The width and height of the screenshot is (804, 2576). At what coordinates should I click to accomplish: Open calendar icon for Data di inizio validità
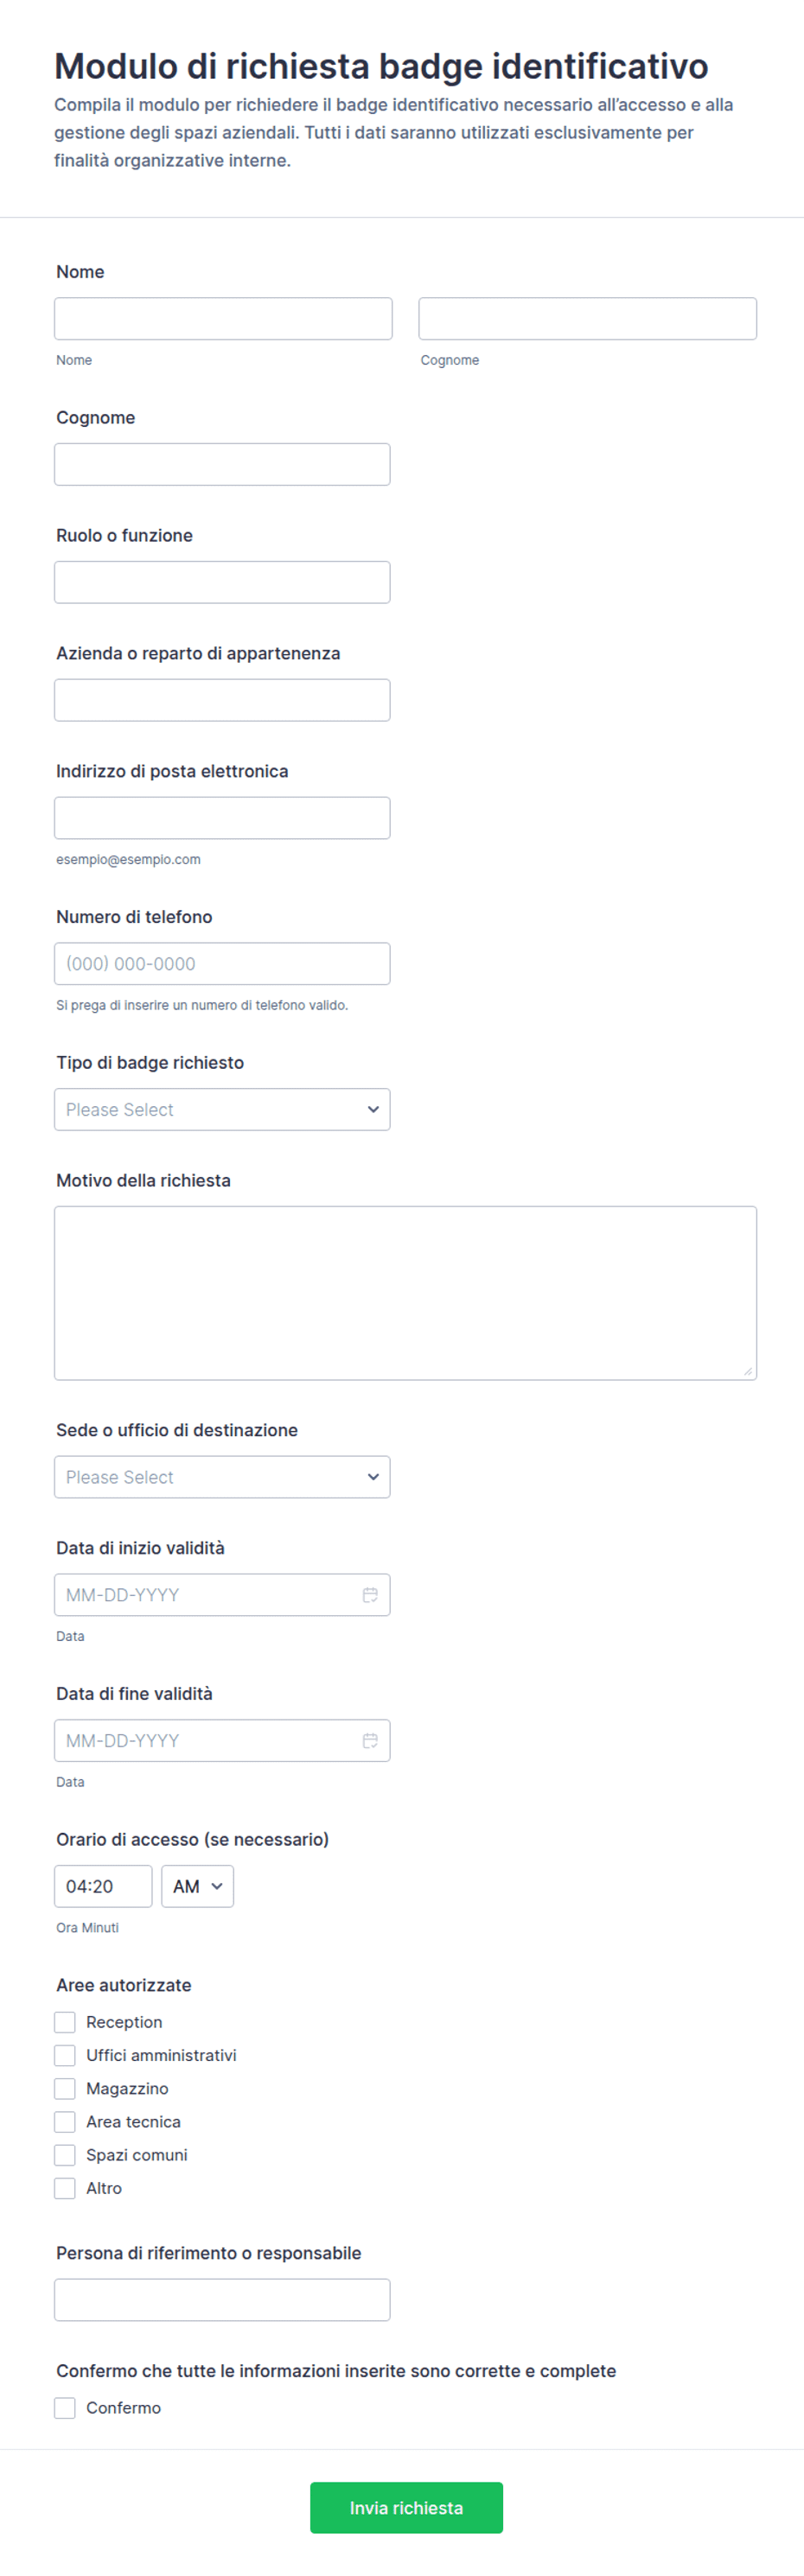pos(370,1595)
